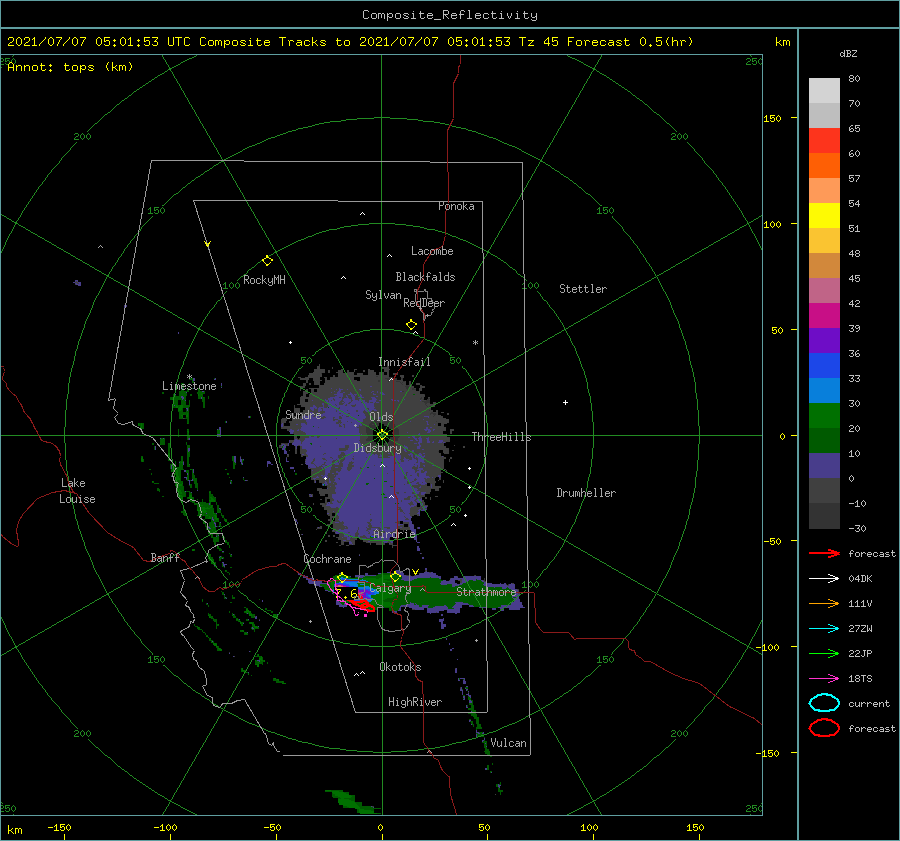Click the asterisk marker above Limestone

189,377
